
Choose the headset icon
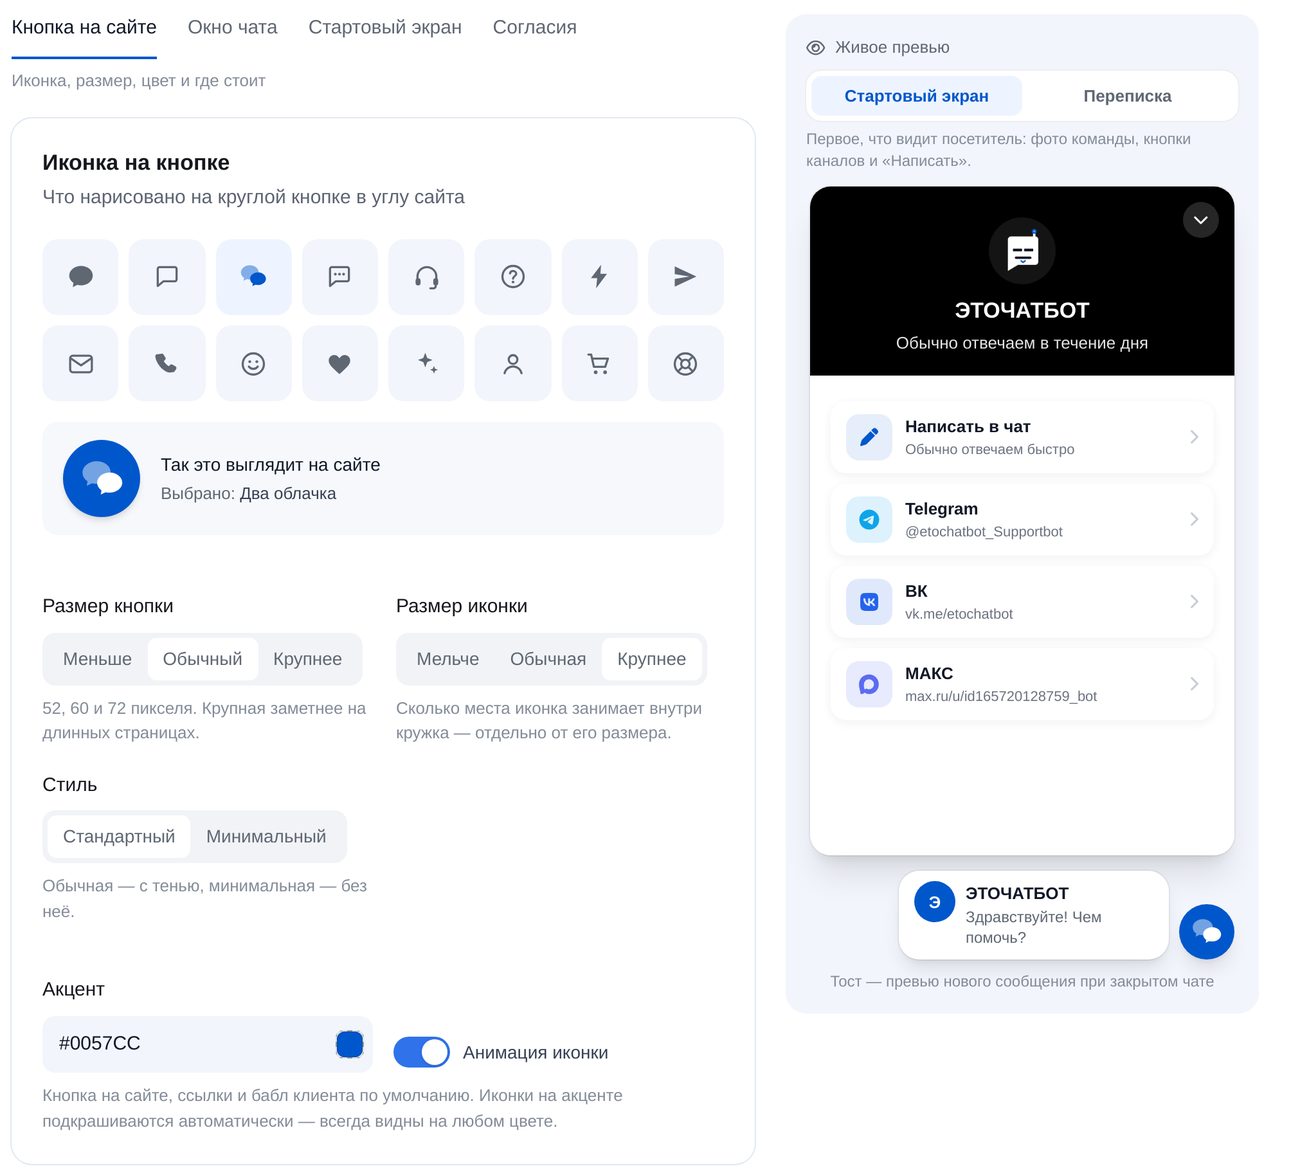coord(426,277)
